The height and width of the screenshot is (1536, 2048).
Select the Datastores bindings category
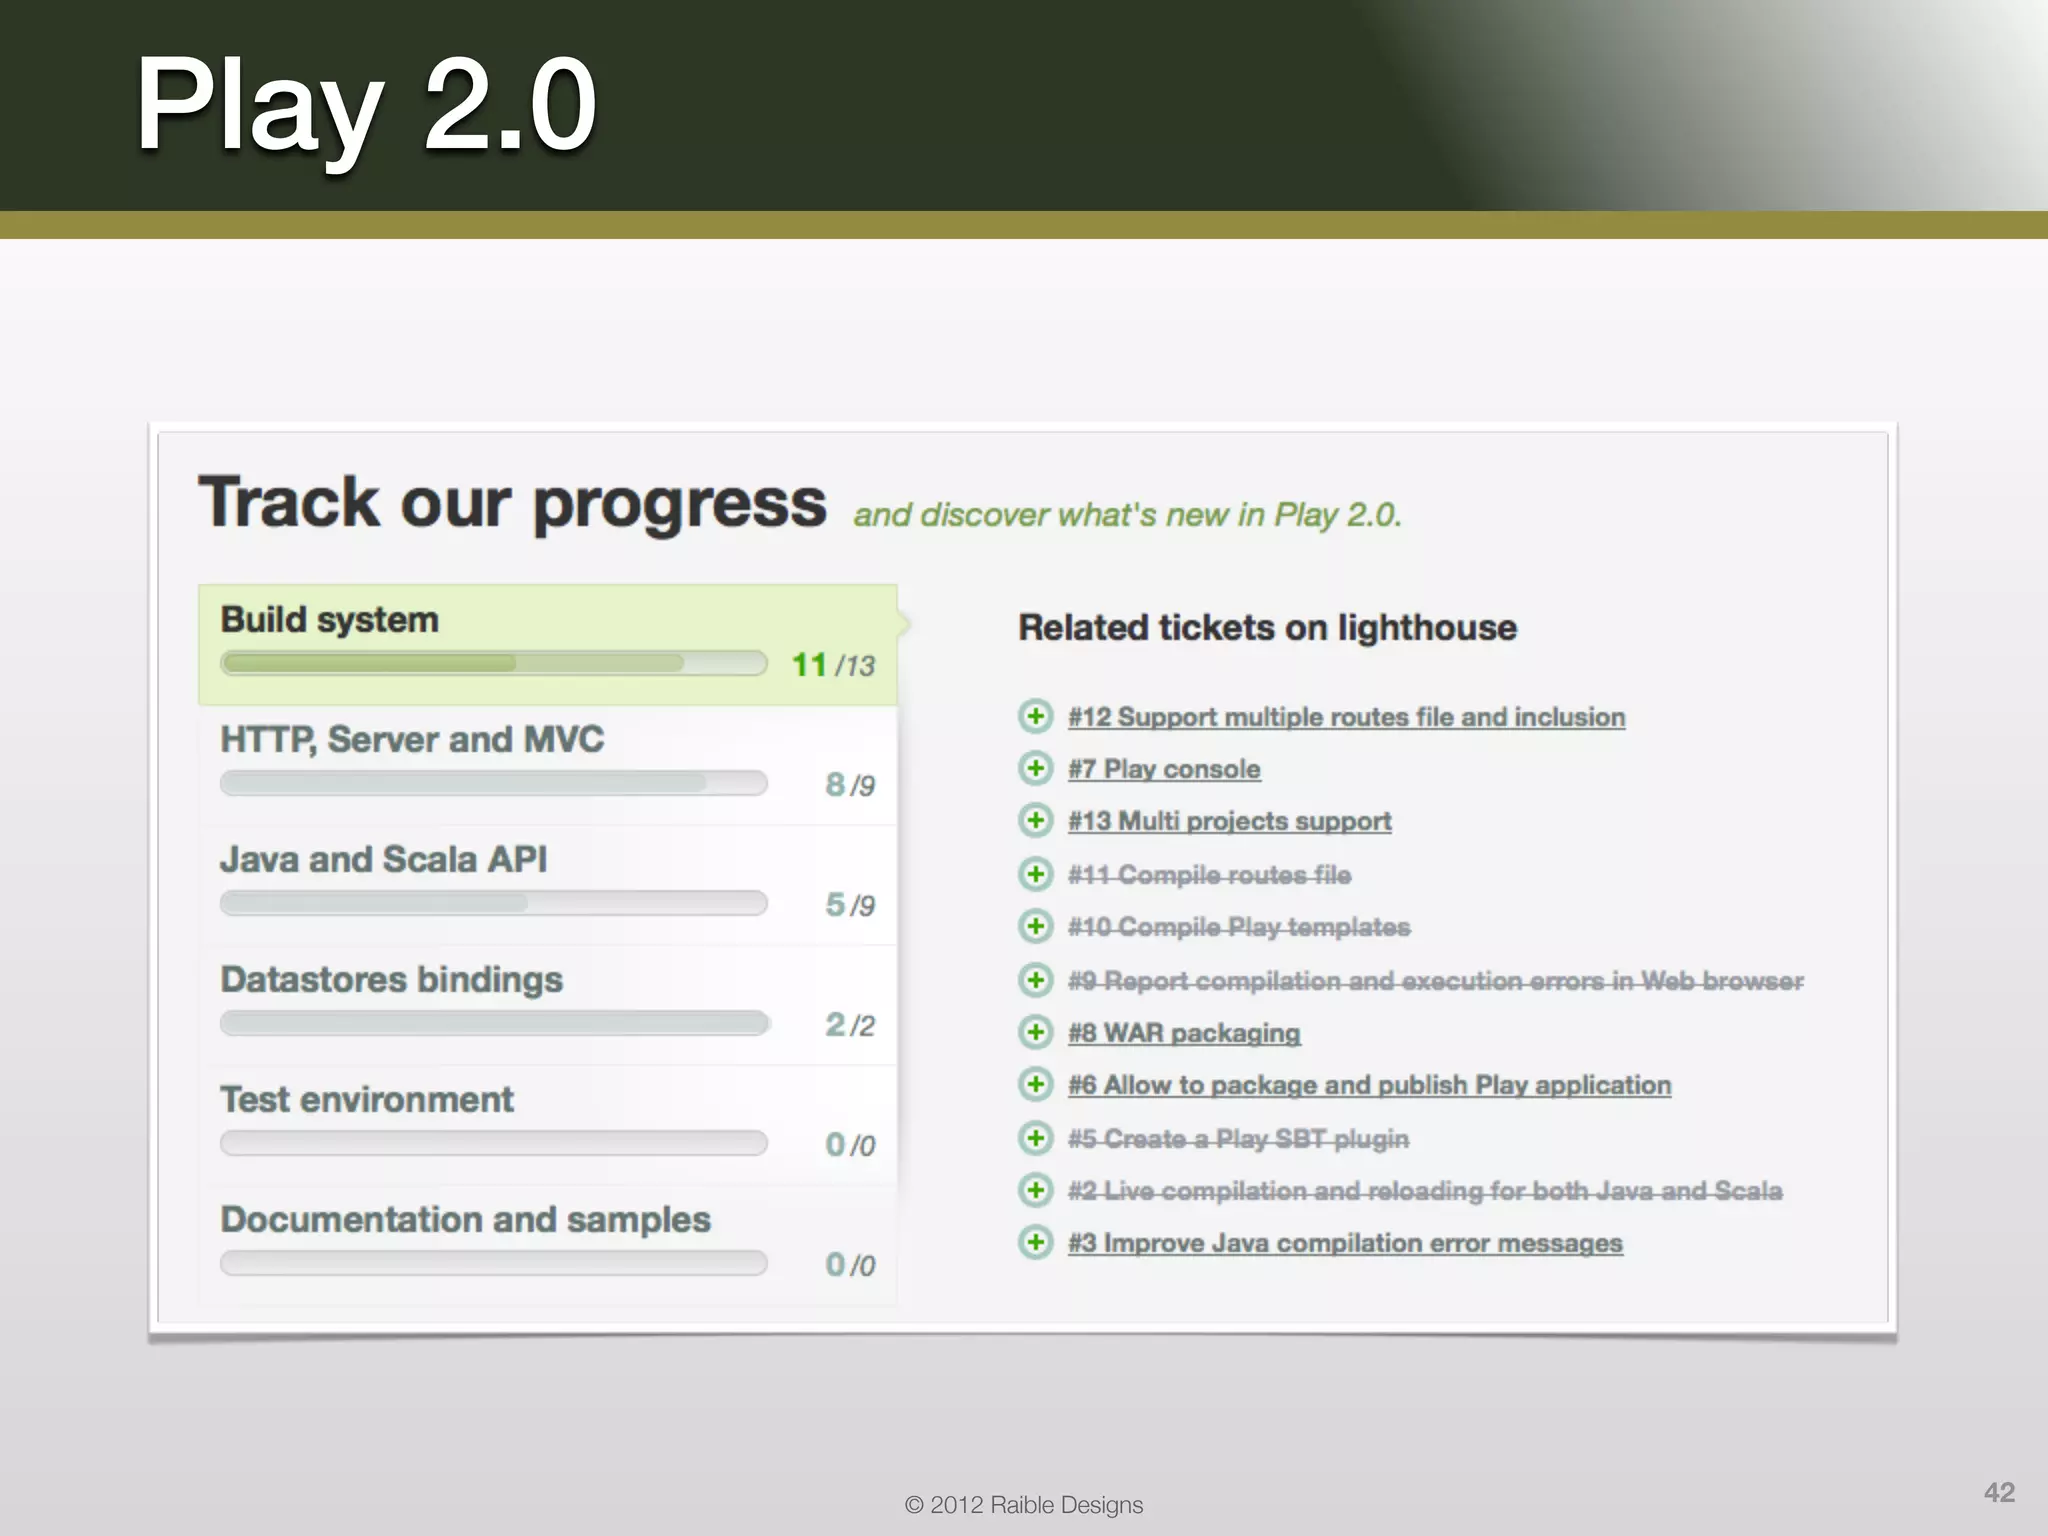(x=548, y=1005)
